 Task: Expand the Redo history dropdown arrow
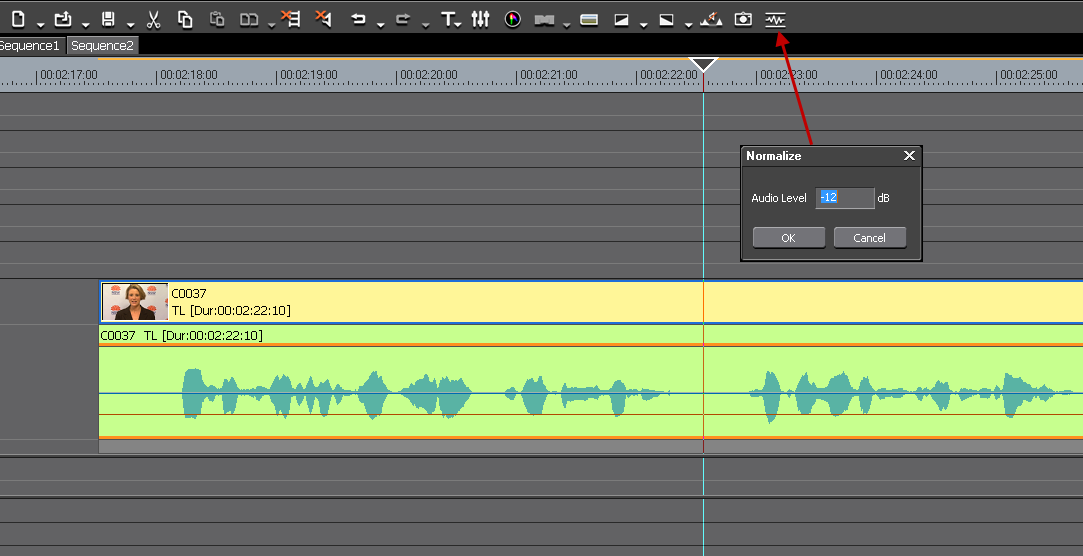pos(425,25)
